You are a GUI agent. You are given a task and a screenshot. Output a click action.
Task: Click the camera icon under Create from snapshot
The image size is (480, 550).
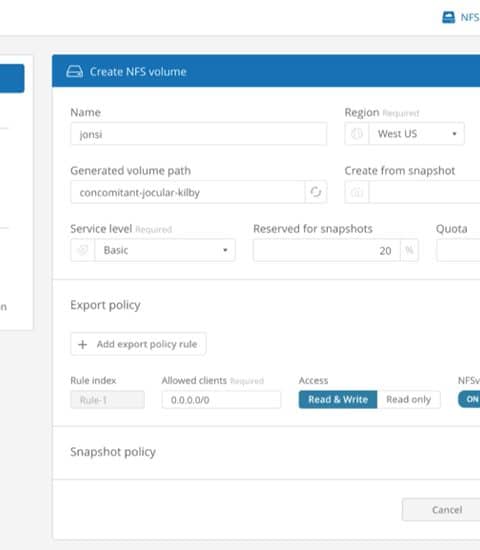click(357, 192)
